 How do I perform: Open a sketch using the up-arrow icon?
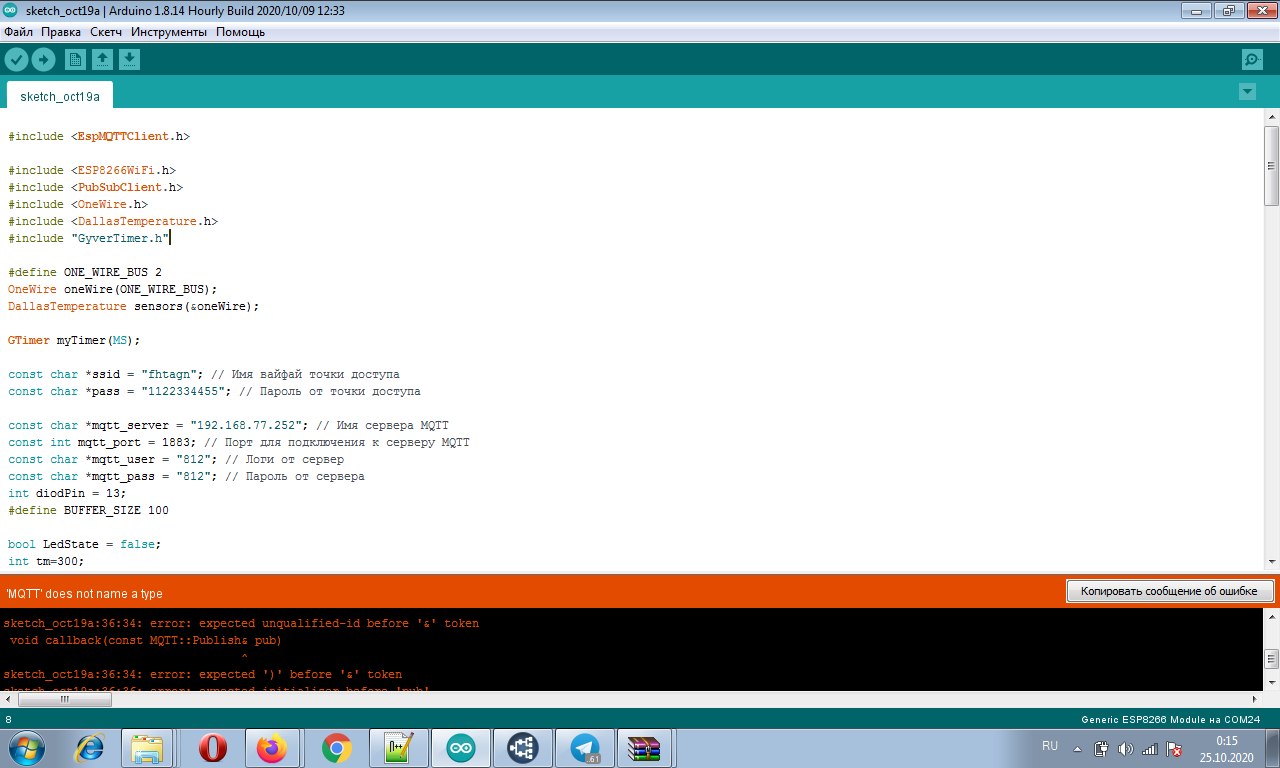[102, 60]
